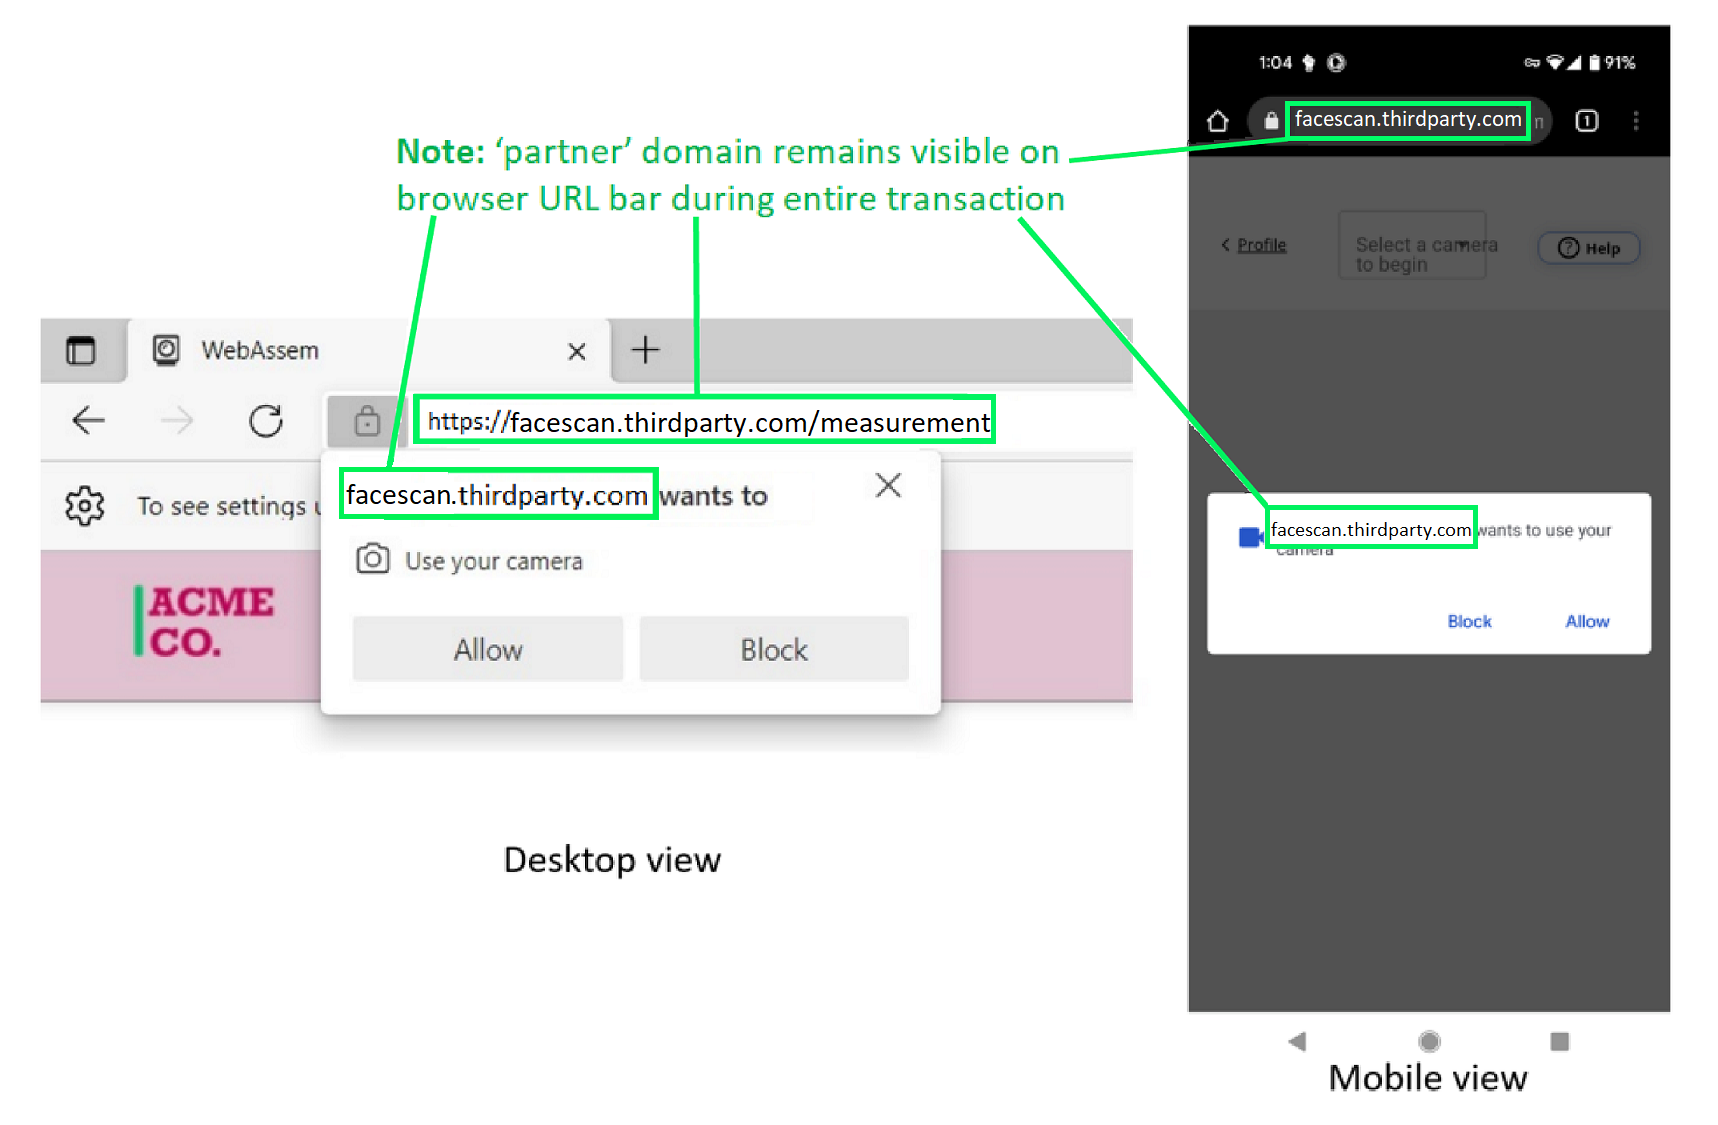Tap the Help button on mobile
Screen dimensions: 1718x1125
(x=1589, y=248)
